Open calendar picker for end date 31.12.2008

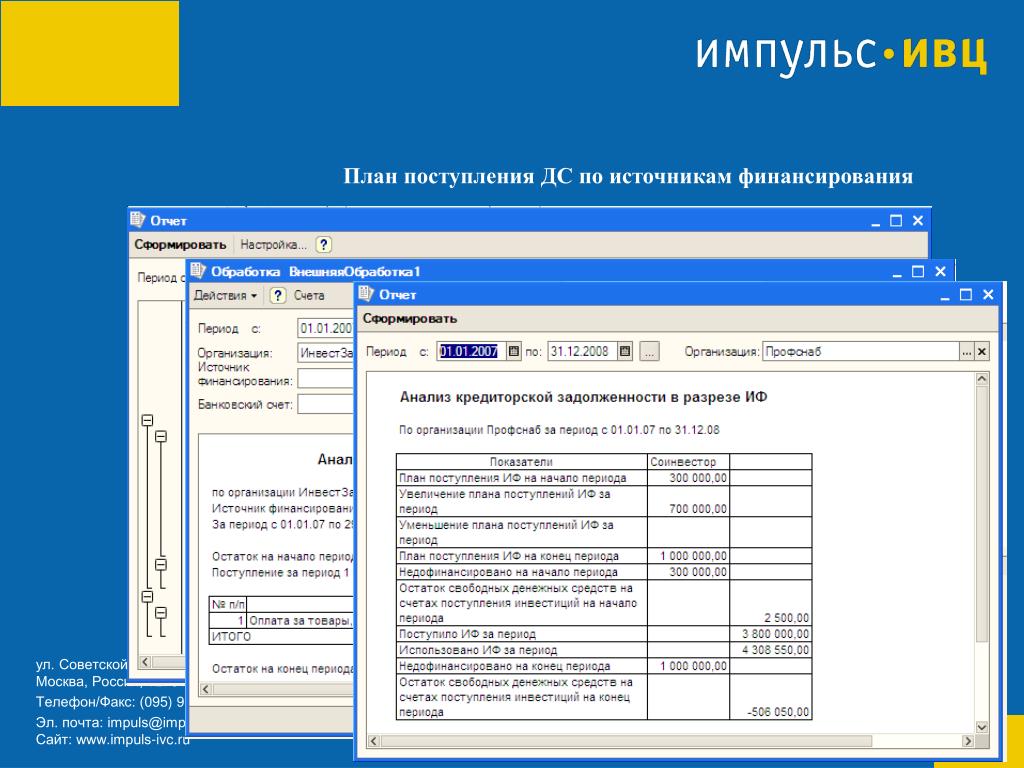625,351
